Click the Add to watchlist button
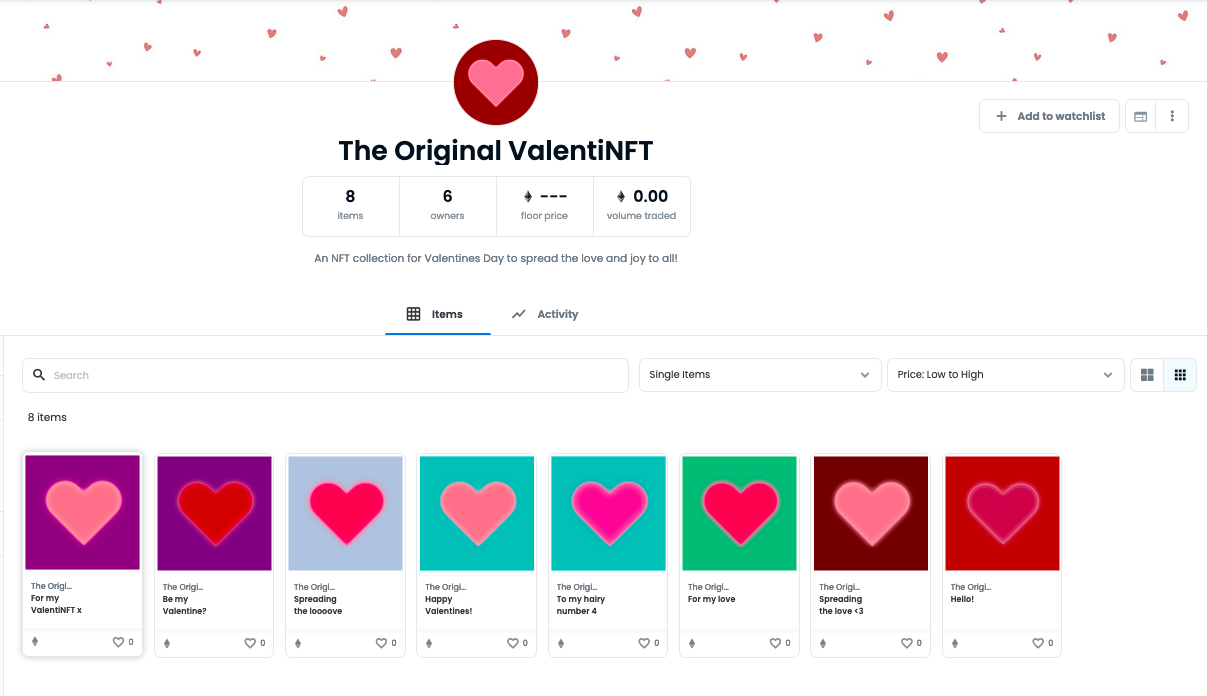 click(1049, 115)
